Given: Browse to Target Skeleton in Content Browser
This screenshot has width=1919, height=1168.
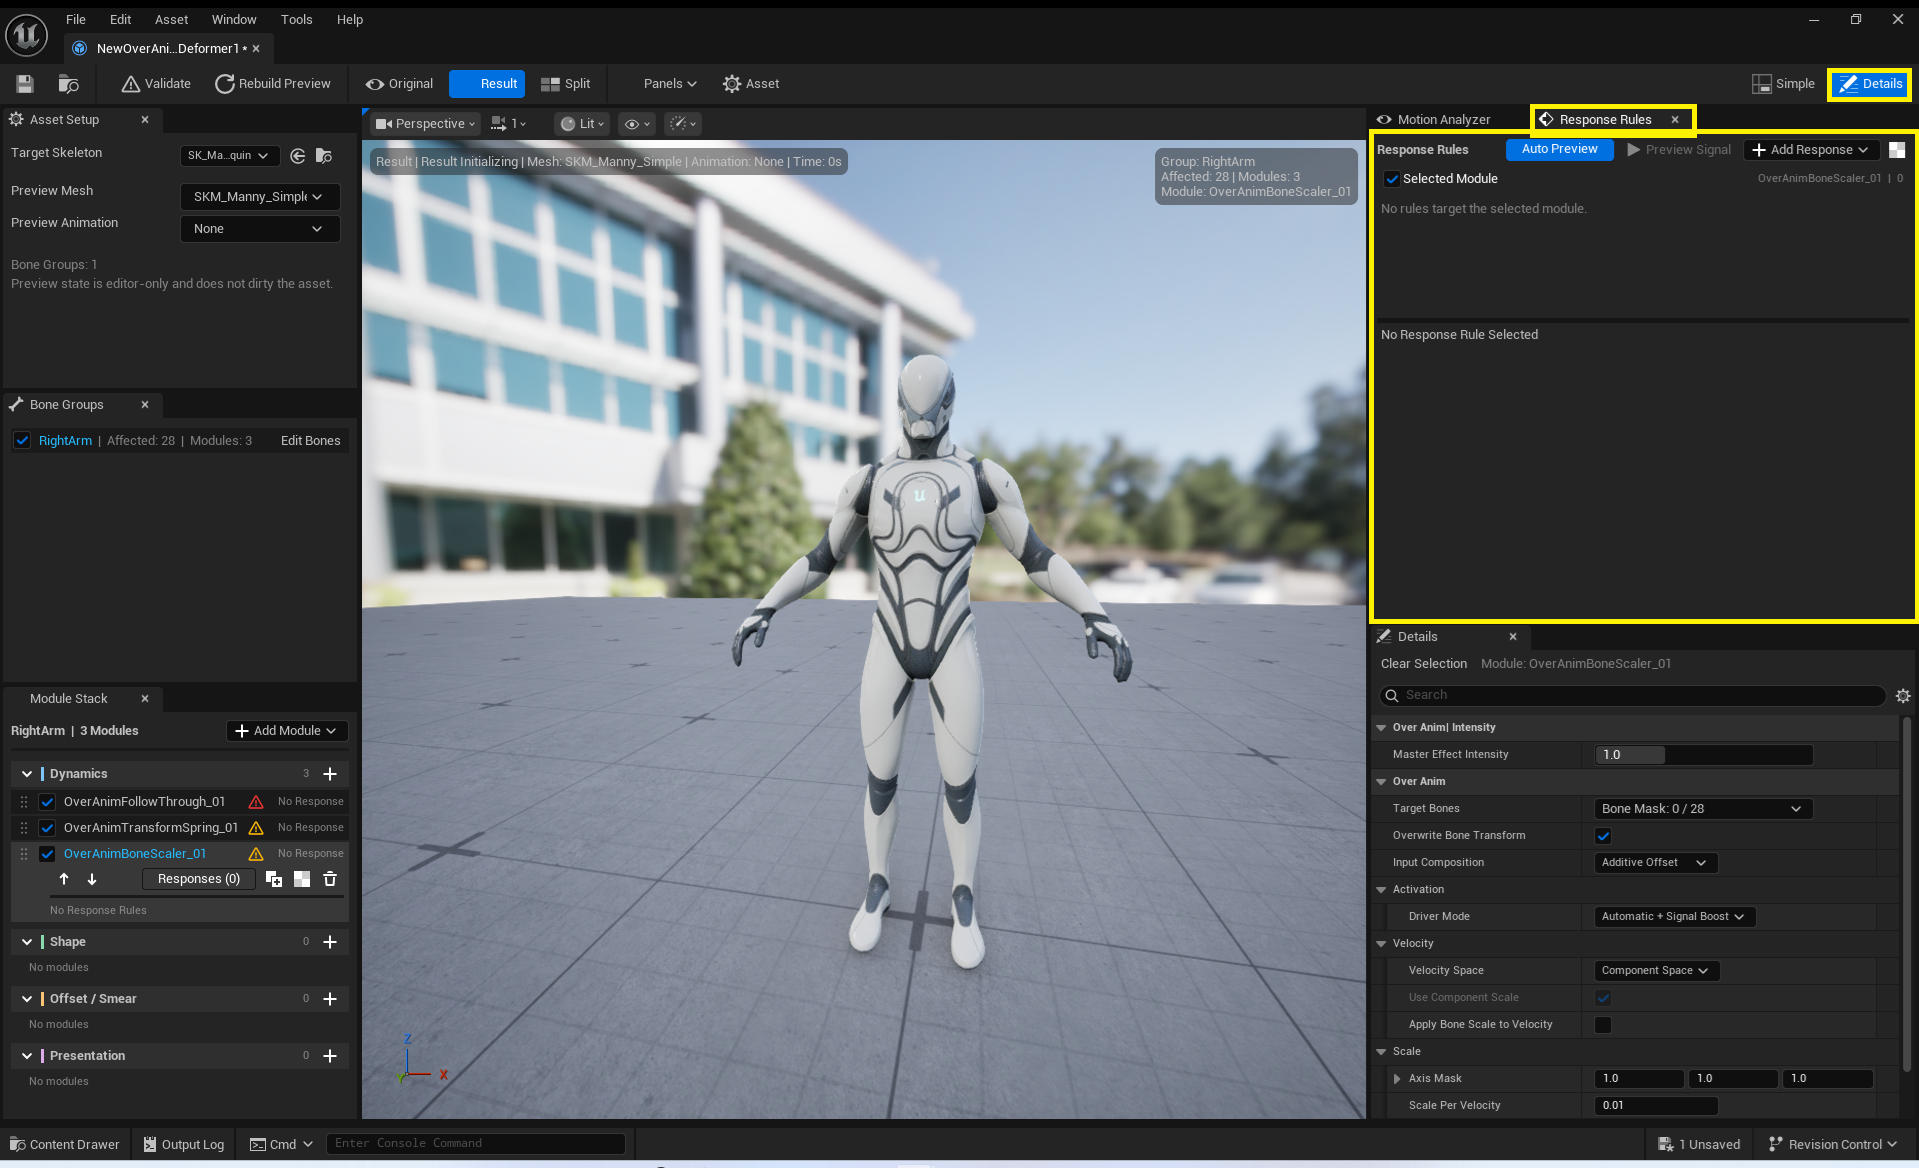Looking at the screenshot, I should 323,156.
